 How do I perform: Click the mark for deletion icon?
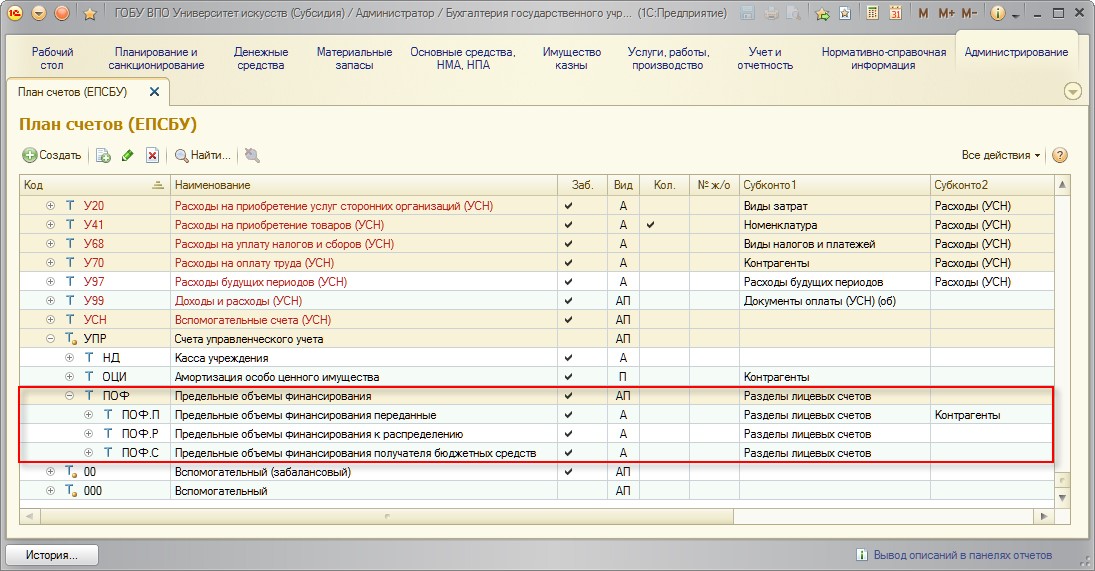pos(152,155)
